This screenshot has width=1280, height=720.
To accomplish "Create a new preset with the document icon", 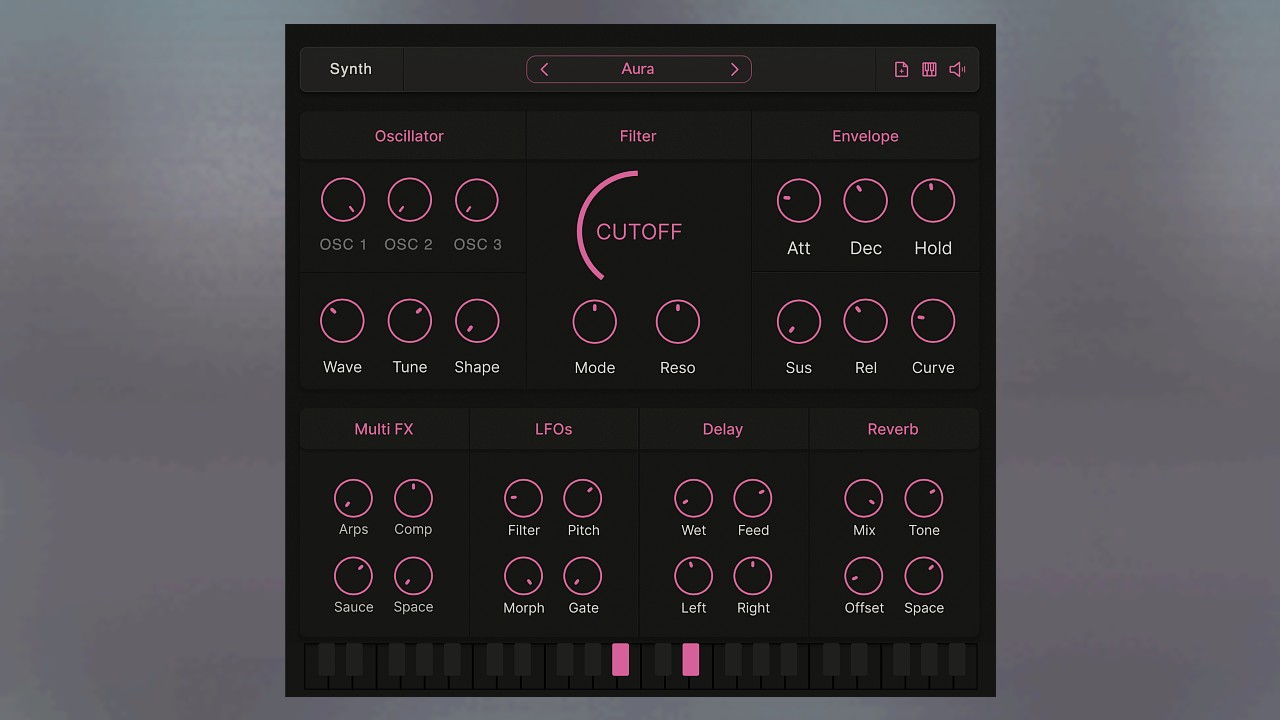I will 901,69.
